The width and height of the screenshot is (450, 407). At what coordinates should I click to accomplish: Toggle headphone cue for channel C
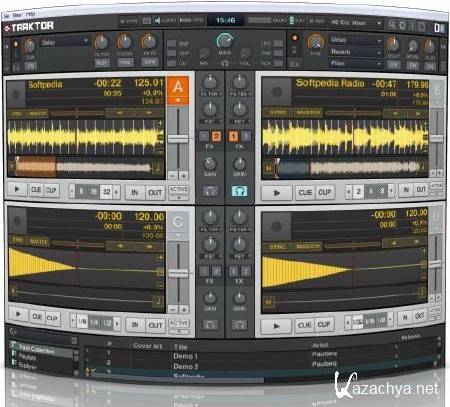210,325
